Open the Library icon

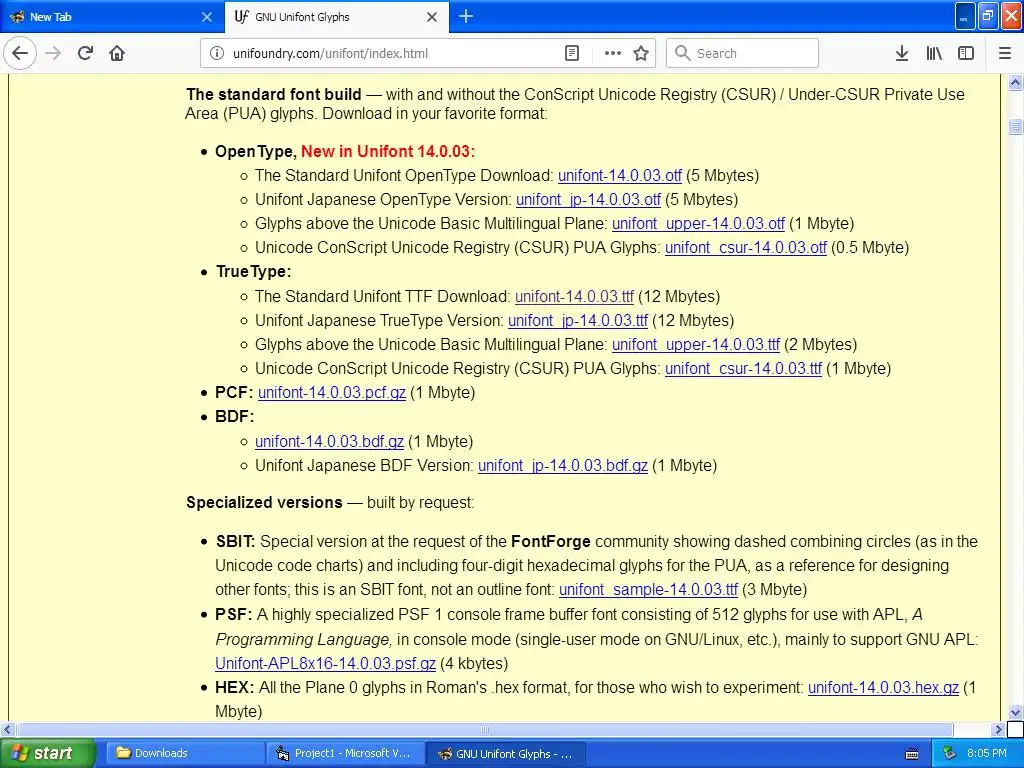click(x=934, y=53)
